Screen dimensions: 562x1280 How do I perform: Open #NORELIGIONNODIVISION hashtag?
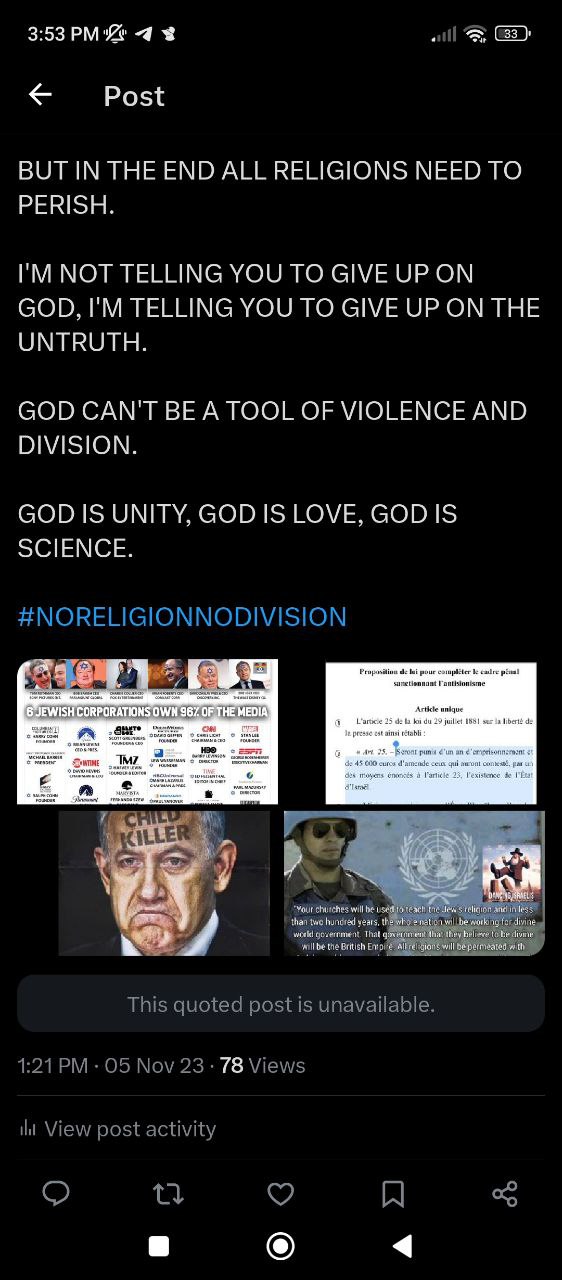(x=182, y=616)
